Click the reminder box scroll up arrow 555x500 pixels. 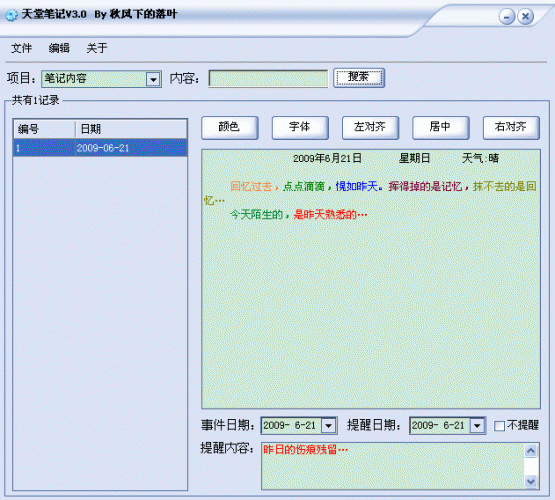pos(531,450)
